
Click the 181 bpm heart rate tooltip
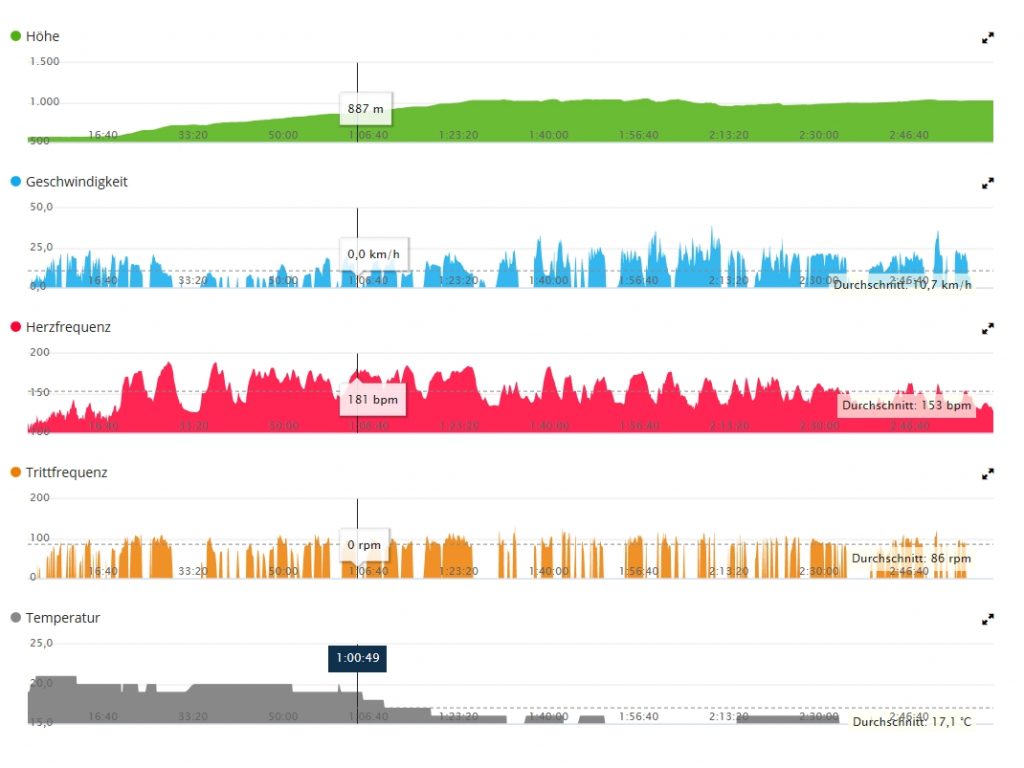pyautogui.click(x=372, y=400)
